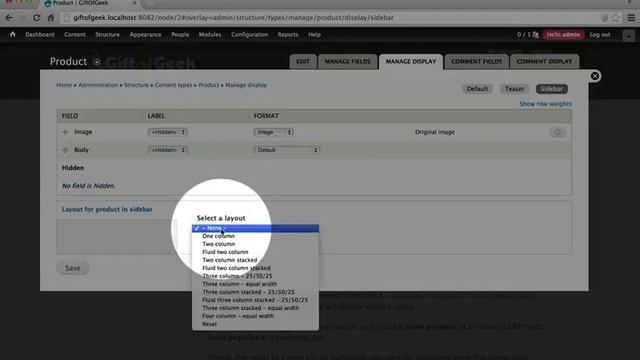Select the One column layout
Image resolution: width=640 pixels, height=360 pixels.
(x=256, y=236)
